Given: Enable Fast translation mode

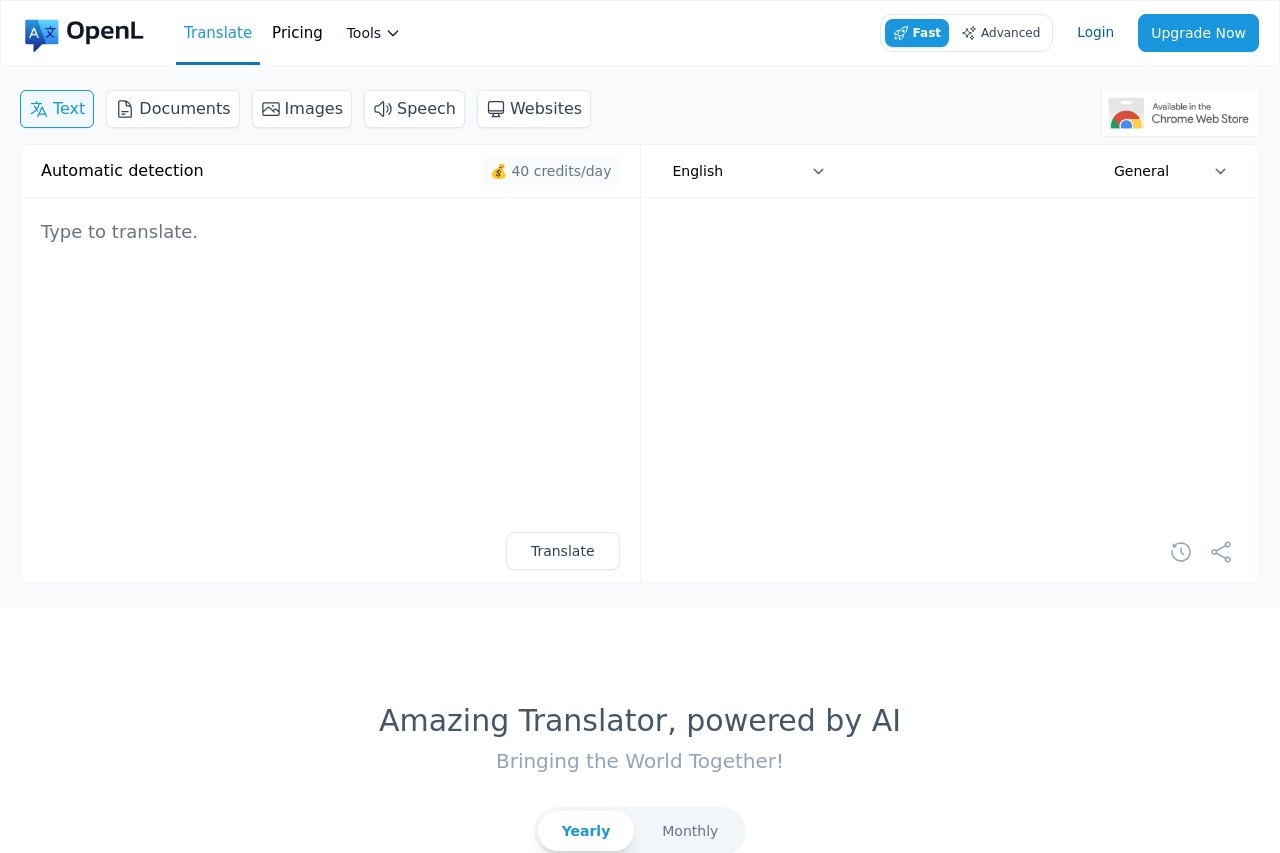Looking at the screenshot, I should [917, 33].
